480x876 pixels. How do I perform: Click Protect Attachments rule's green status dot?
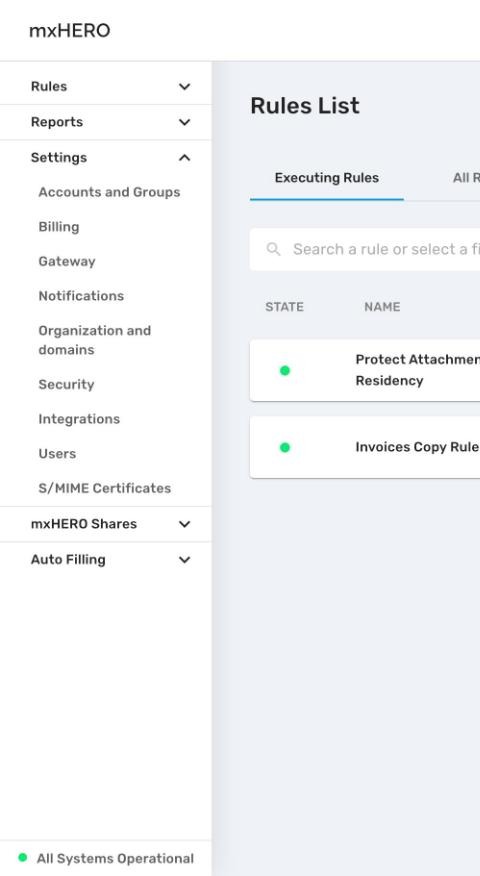click(x=284, y=370)
